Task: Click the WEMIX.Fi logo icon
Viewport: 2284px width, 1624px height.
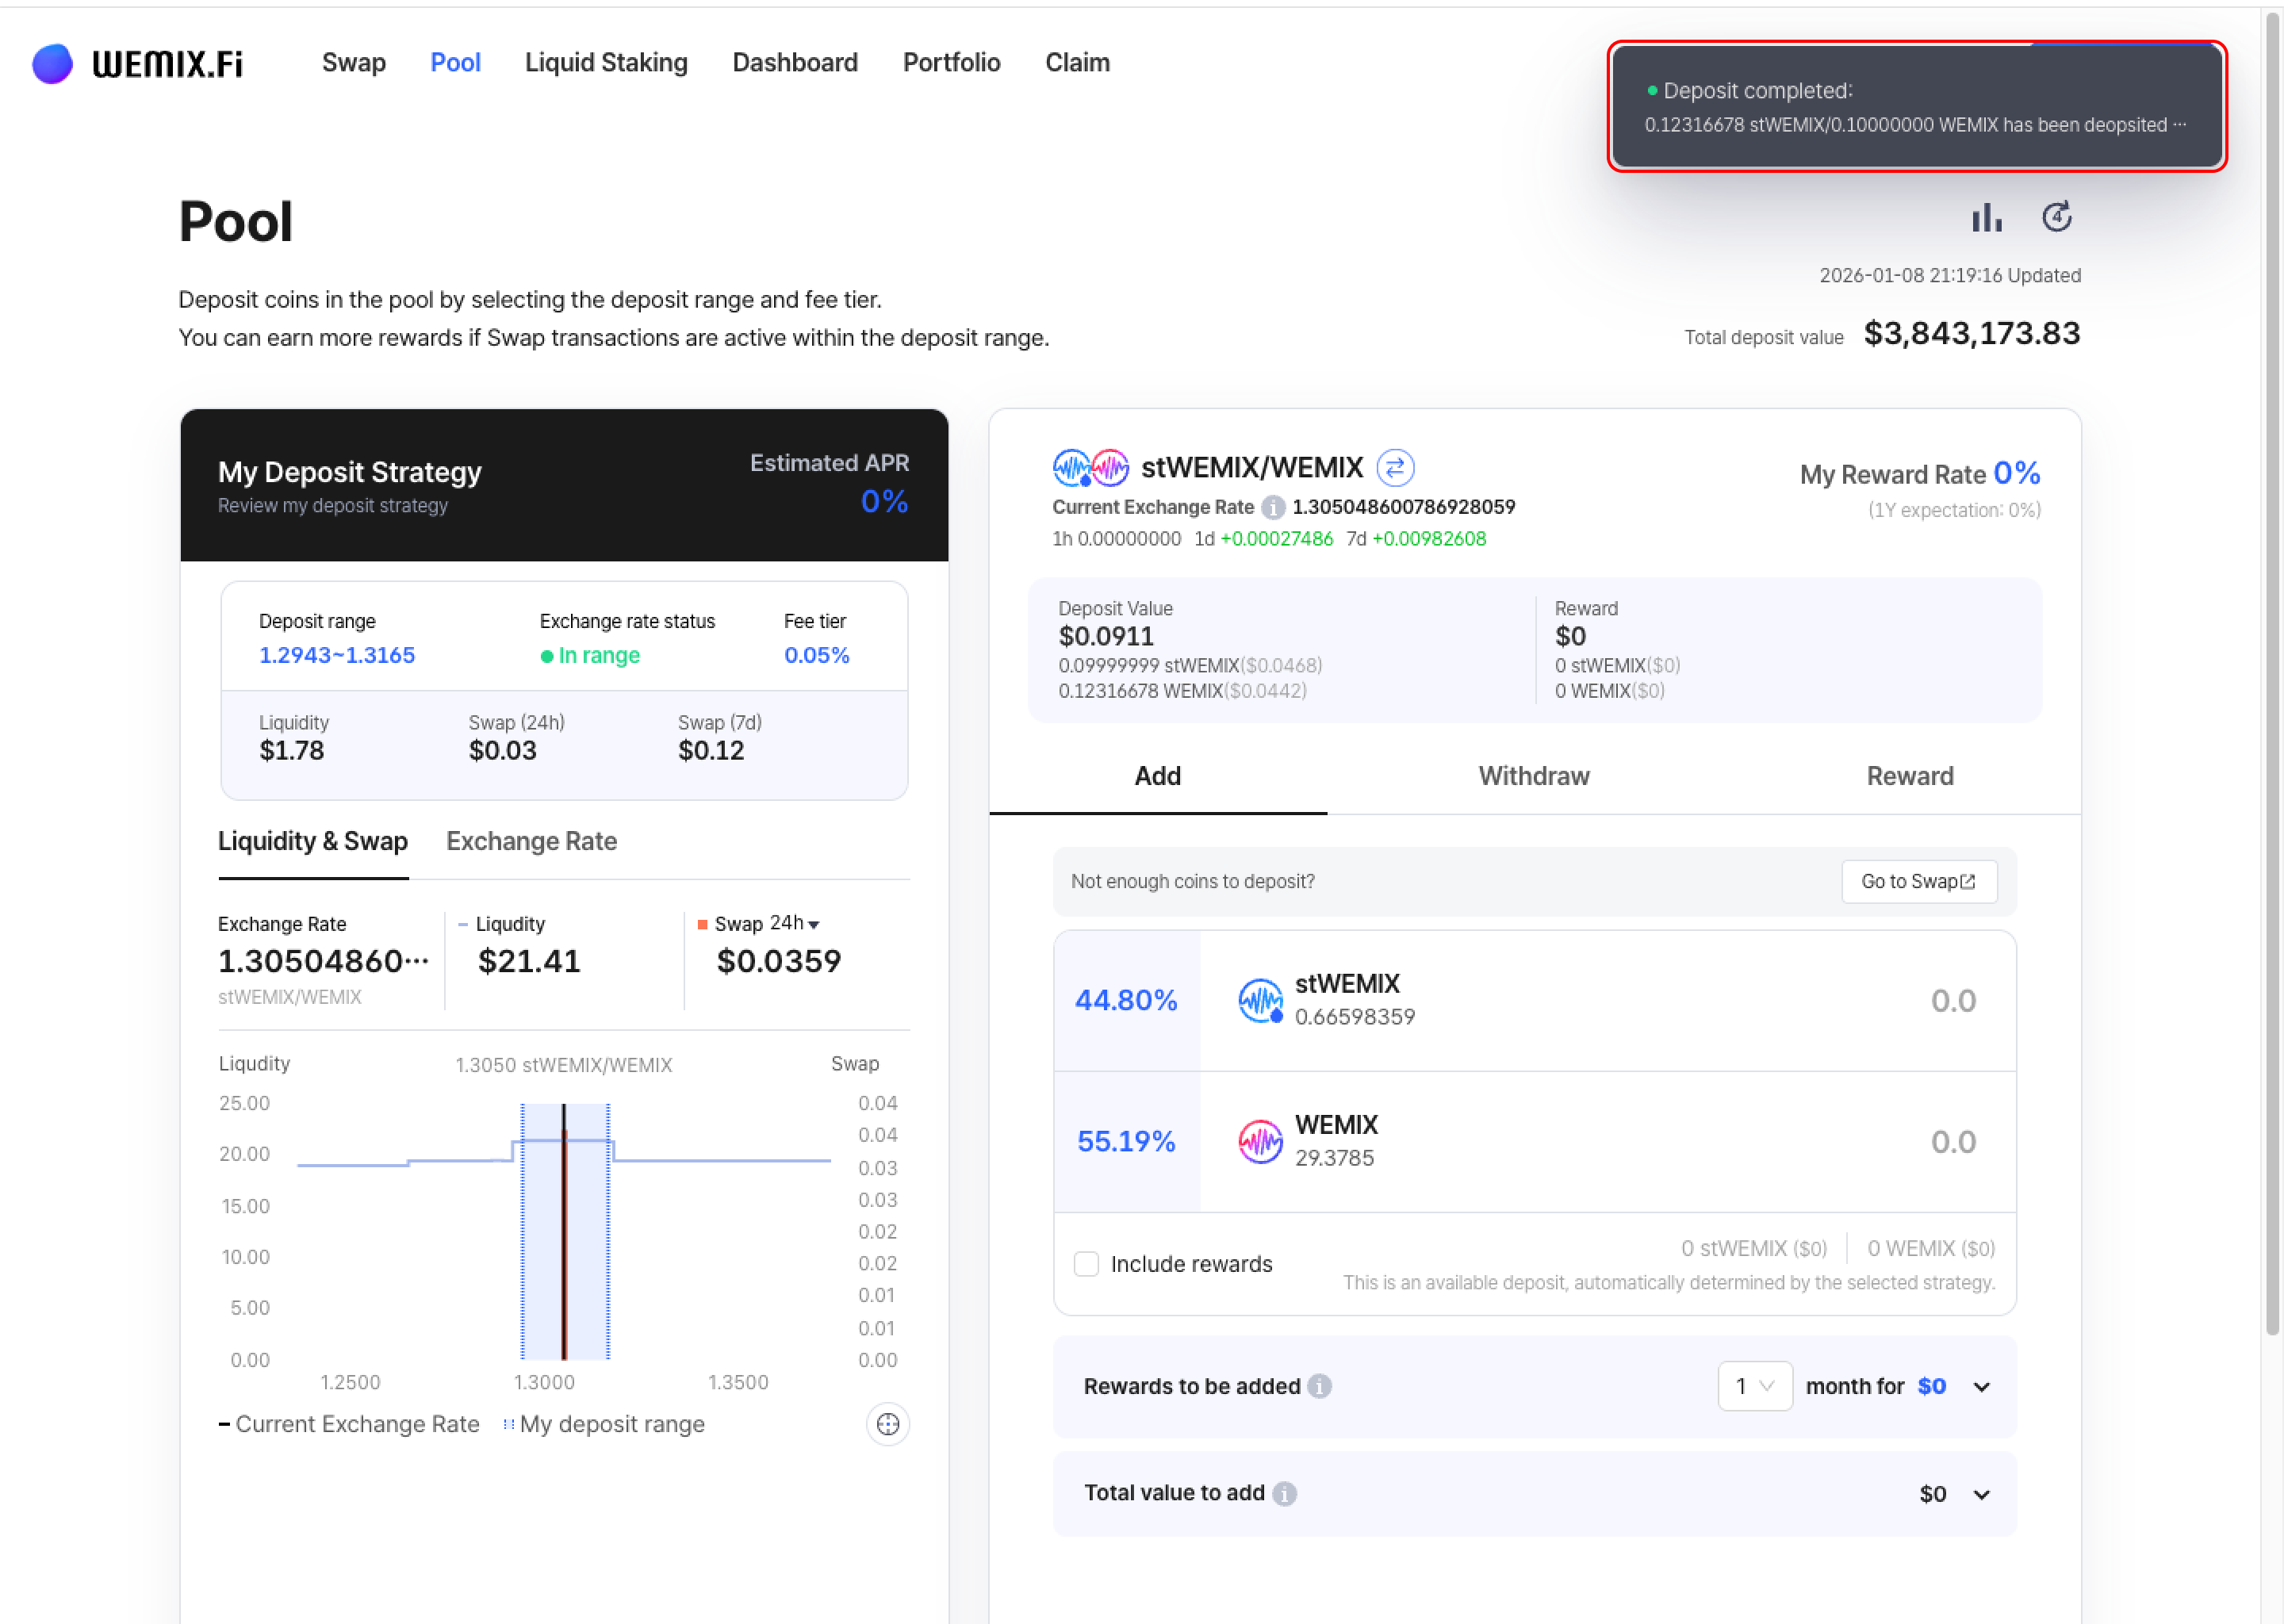Action: click(52, 63)
